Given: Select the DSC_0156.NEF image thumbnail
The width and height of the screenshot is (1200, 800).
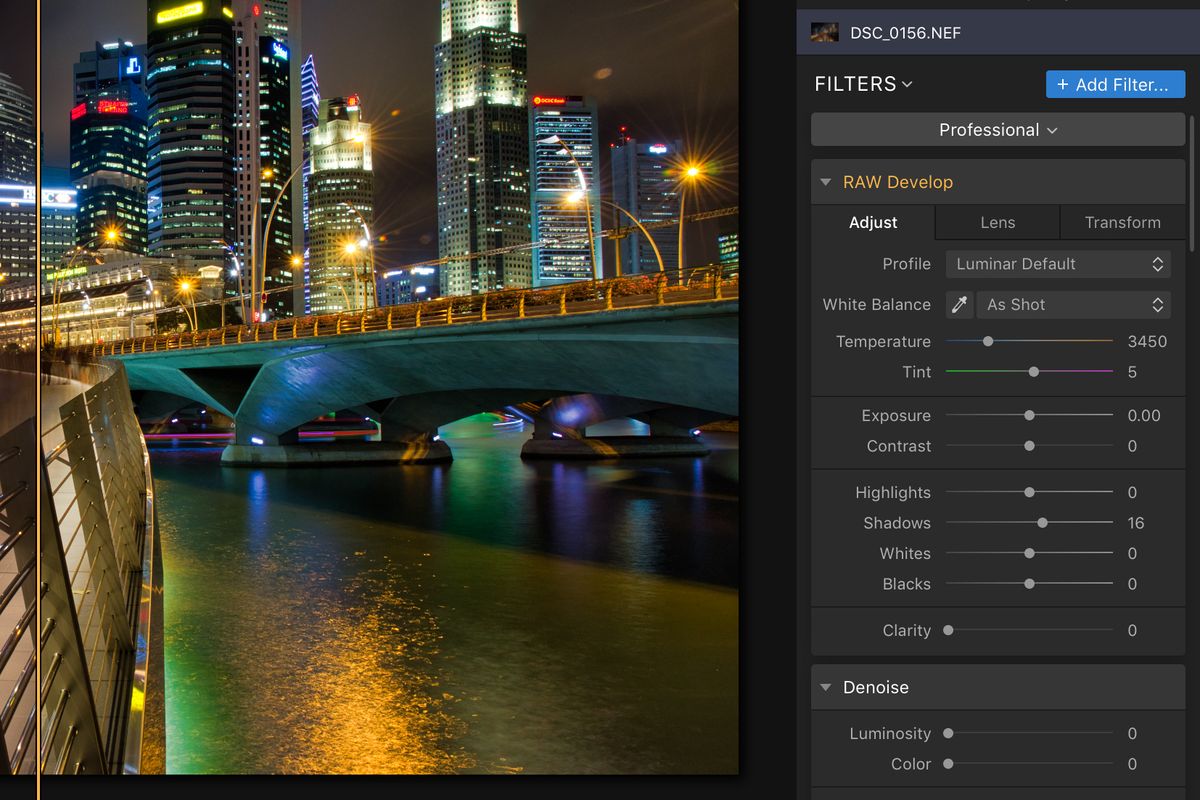Looking at the screenshot, I should tap(824, 32).
